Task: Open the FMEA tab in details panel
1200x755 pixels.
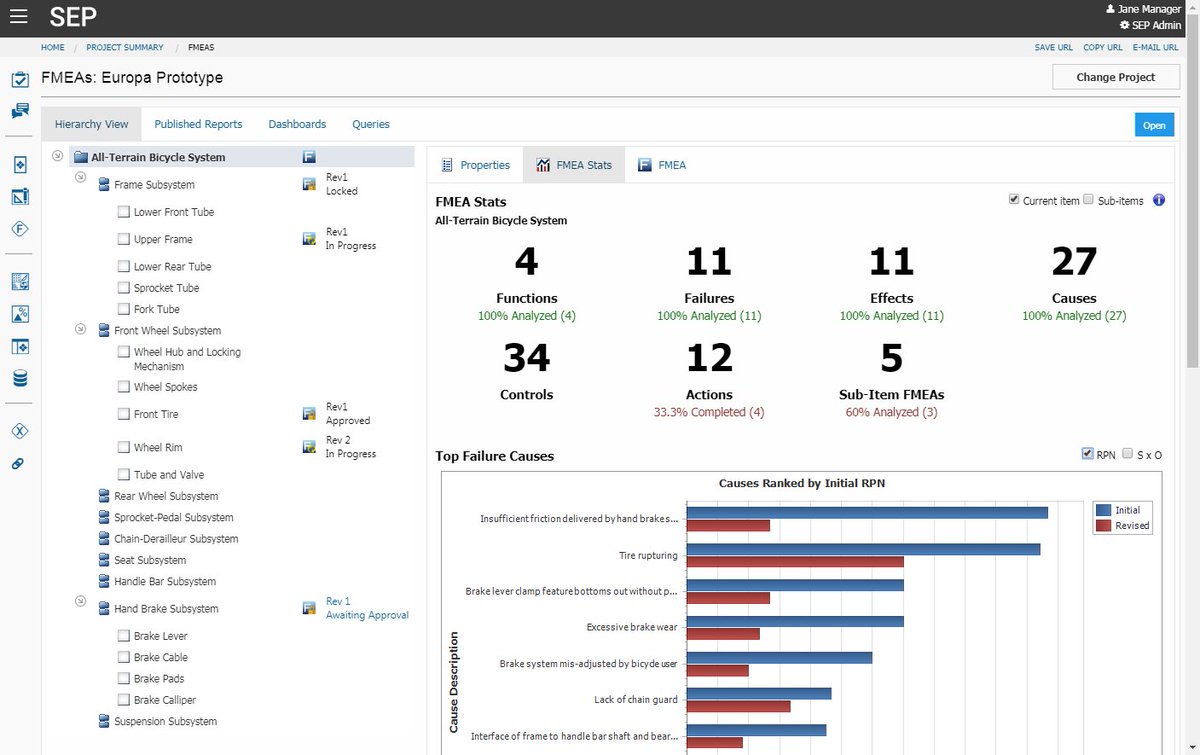Action: click(x=662, y=164)
